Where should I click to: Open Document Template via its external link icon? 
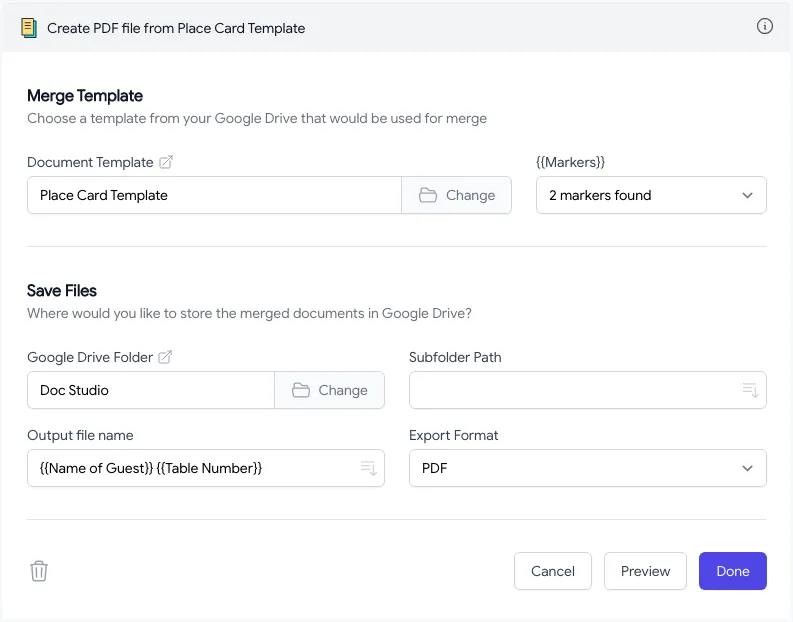coord(166,162)
